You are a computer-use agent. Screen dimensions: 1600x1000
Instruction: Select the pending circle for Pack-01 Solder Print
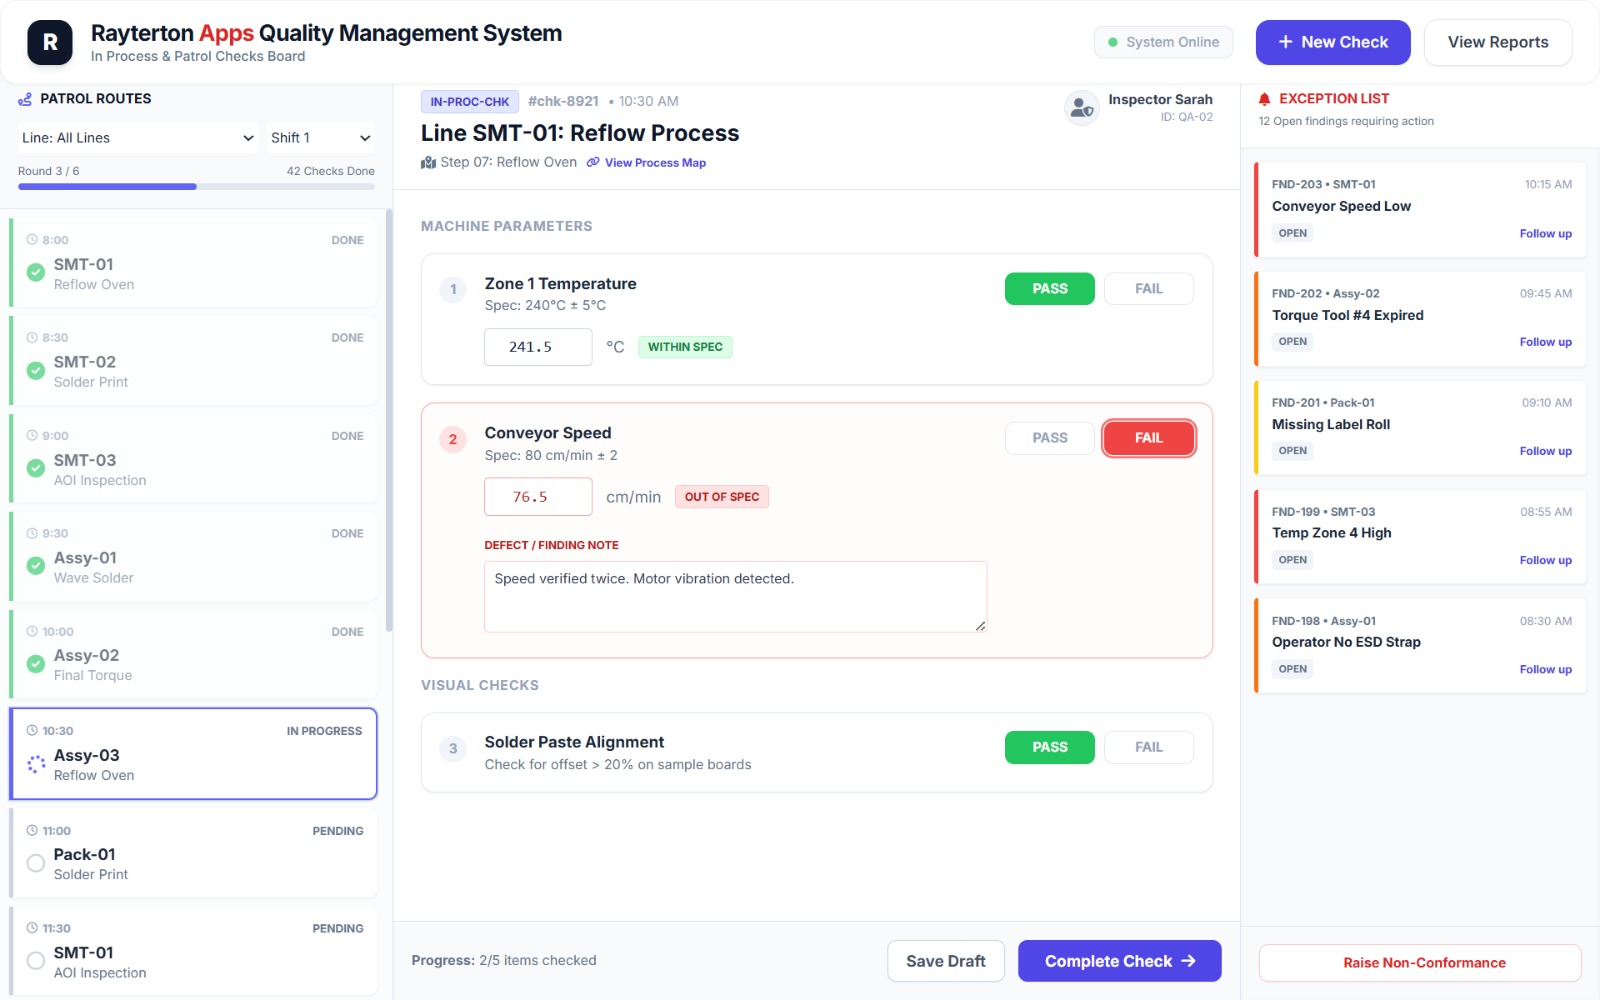point(35,863)
